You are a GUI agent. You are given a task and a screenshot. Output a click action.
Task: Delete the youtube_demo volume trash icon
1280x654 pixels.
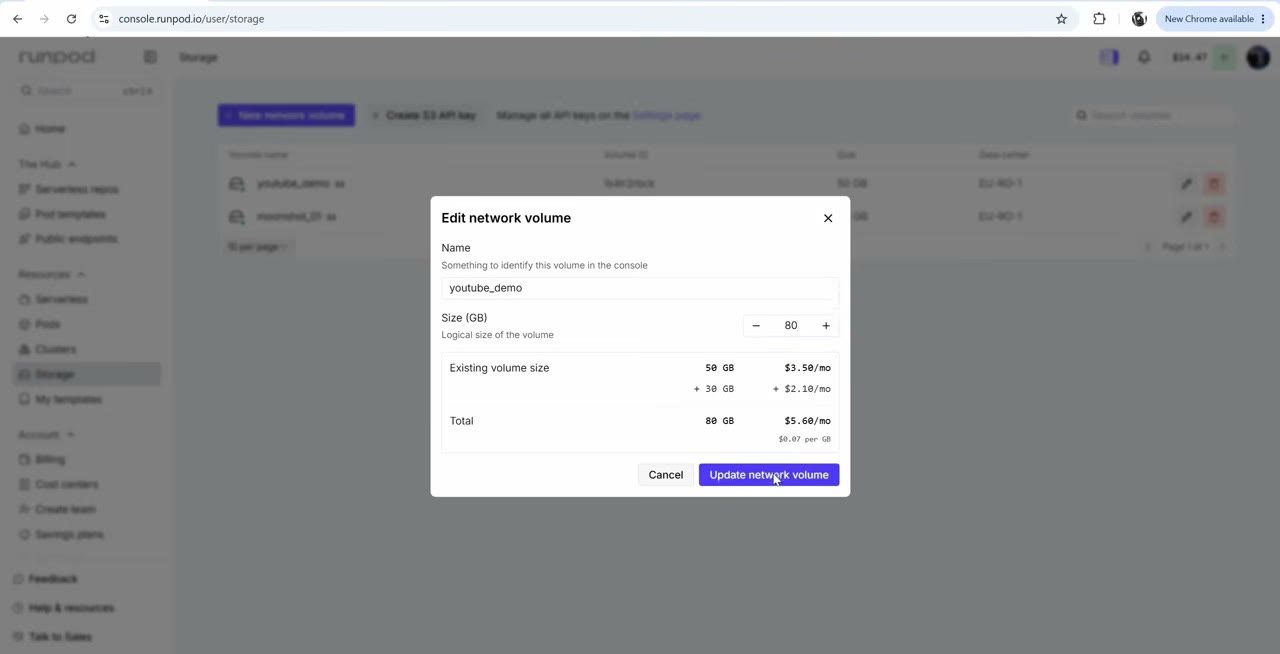[x=1214, y=184]
